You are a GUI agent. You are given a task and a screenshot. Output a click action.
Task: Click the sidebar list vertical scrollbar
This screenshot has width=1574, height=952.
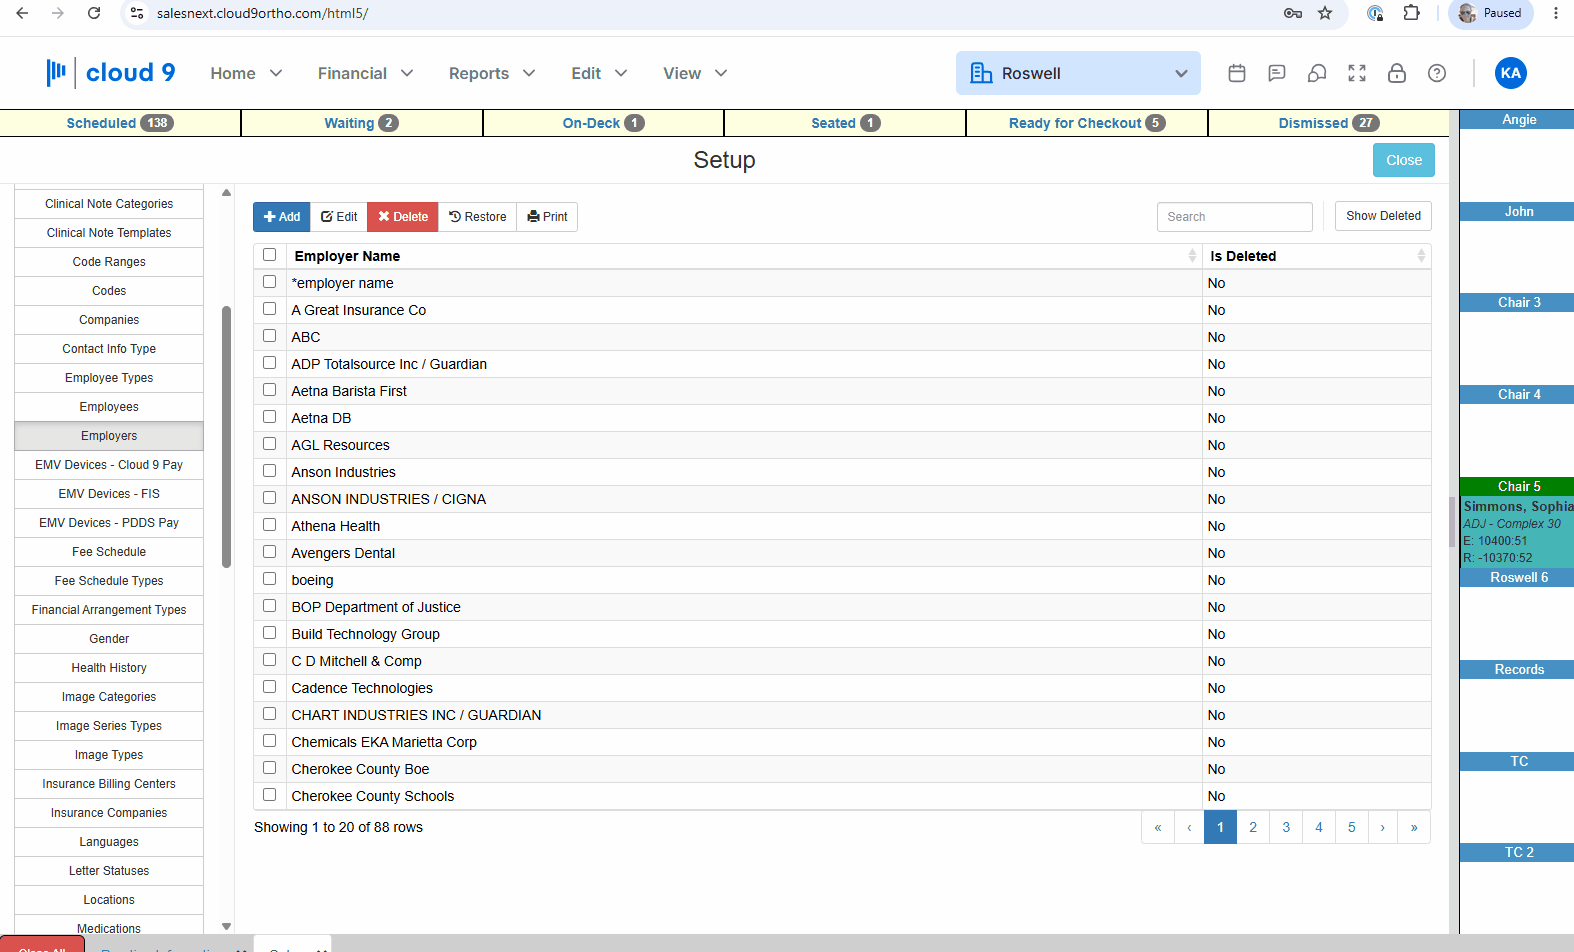coord(227,437)
